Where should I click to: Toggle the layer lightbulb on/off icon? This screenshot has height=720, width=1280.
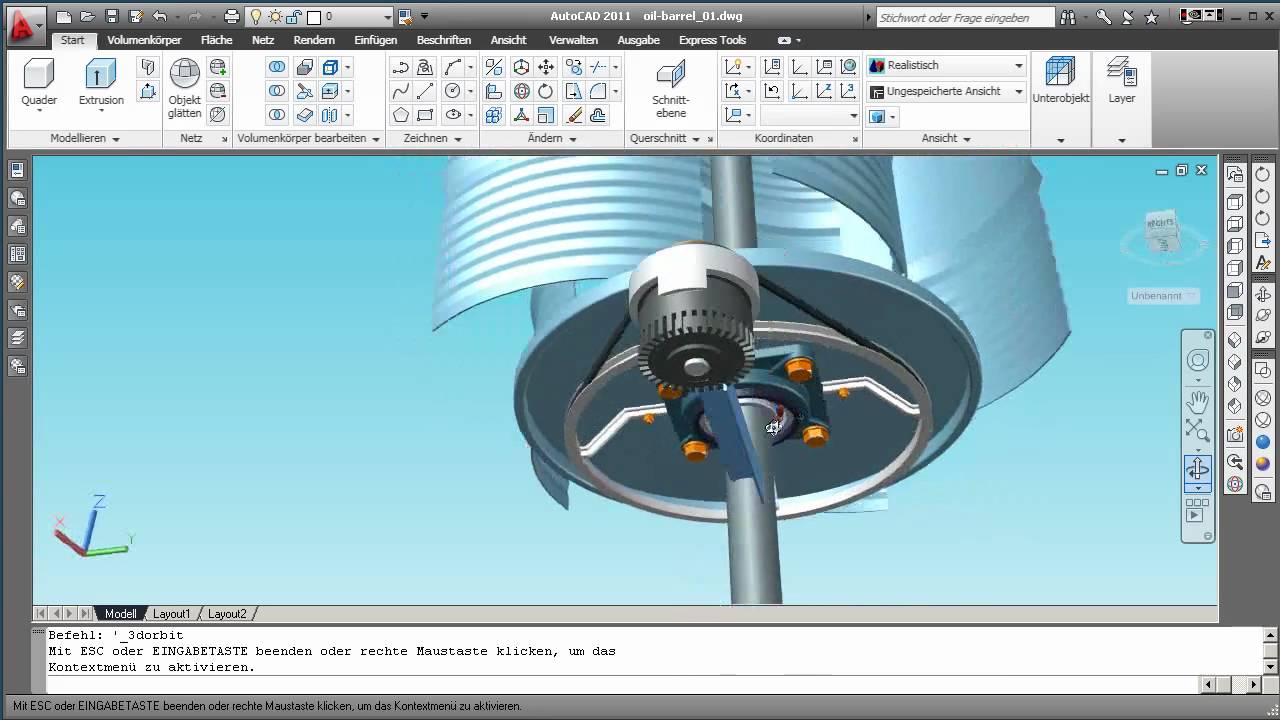pyautogui.click(x=256, y=17)
